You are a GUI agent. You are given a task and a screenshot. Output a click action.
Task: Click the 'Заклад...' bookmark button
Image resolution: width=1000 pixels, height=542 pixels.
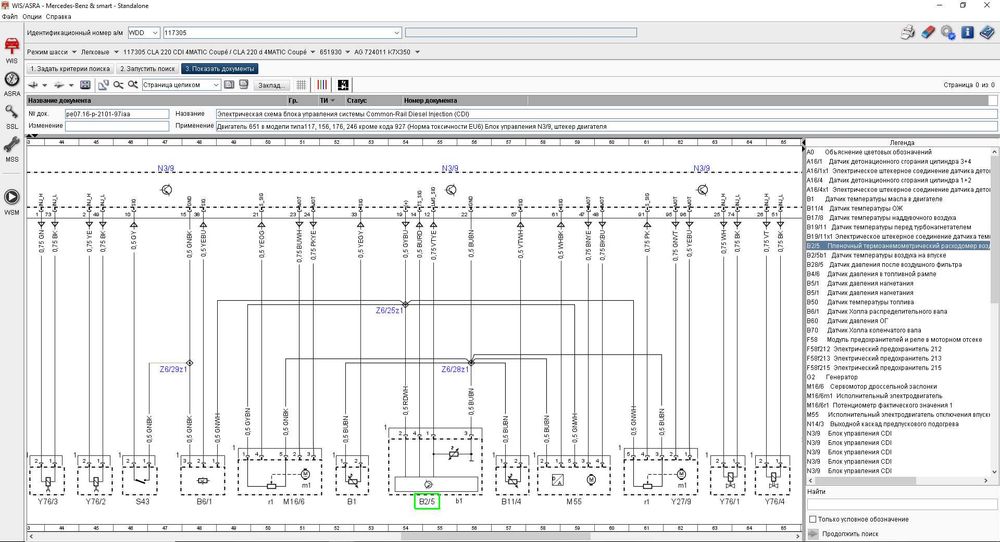pyautogui.click(x=272, y=85)
